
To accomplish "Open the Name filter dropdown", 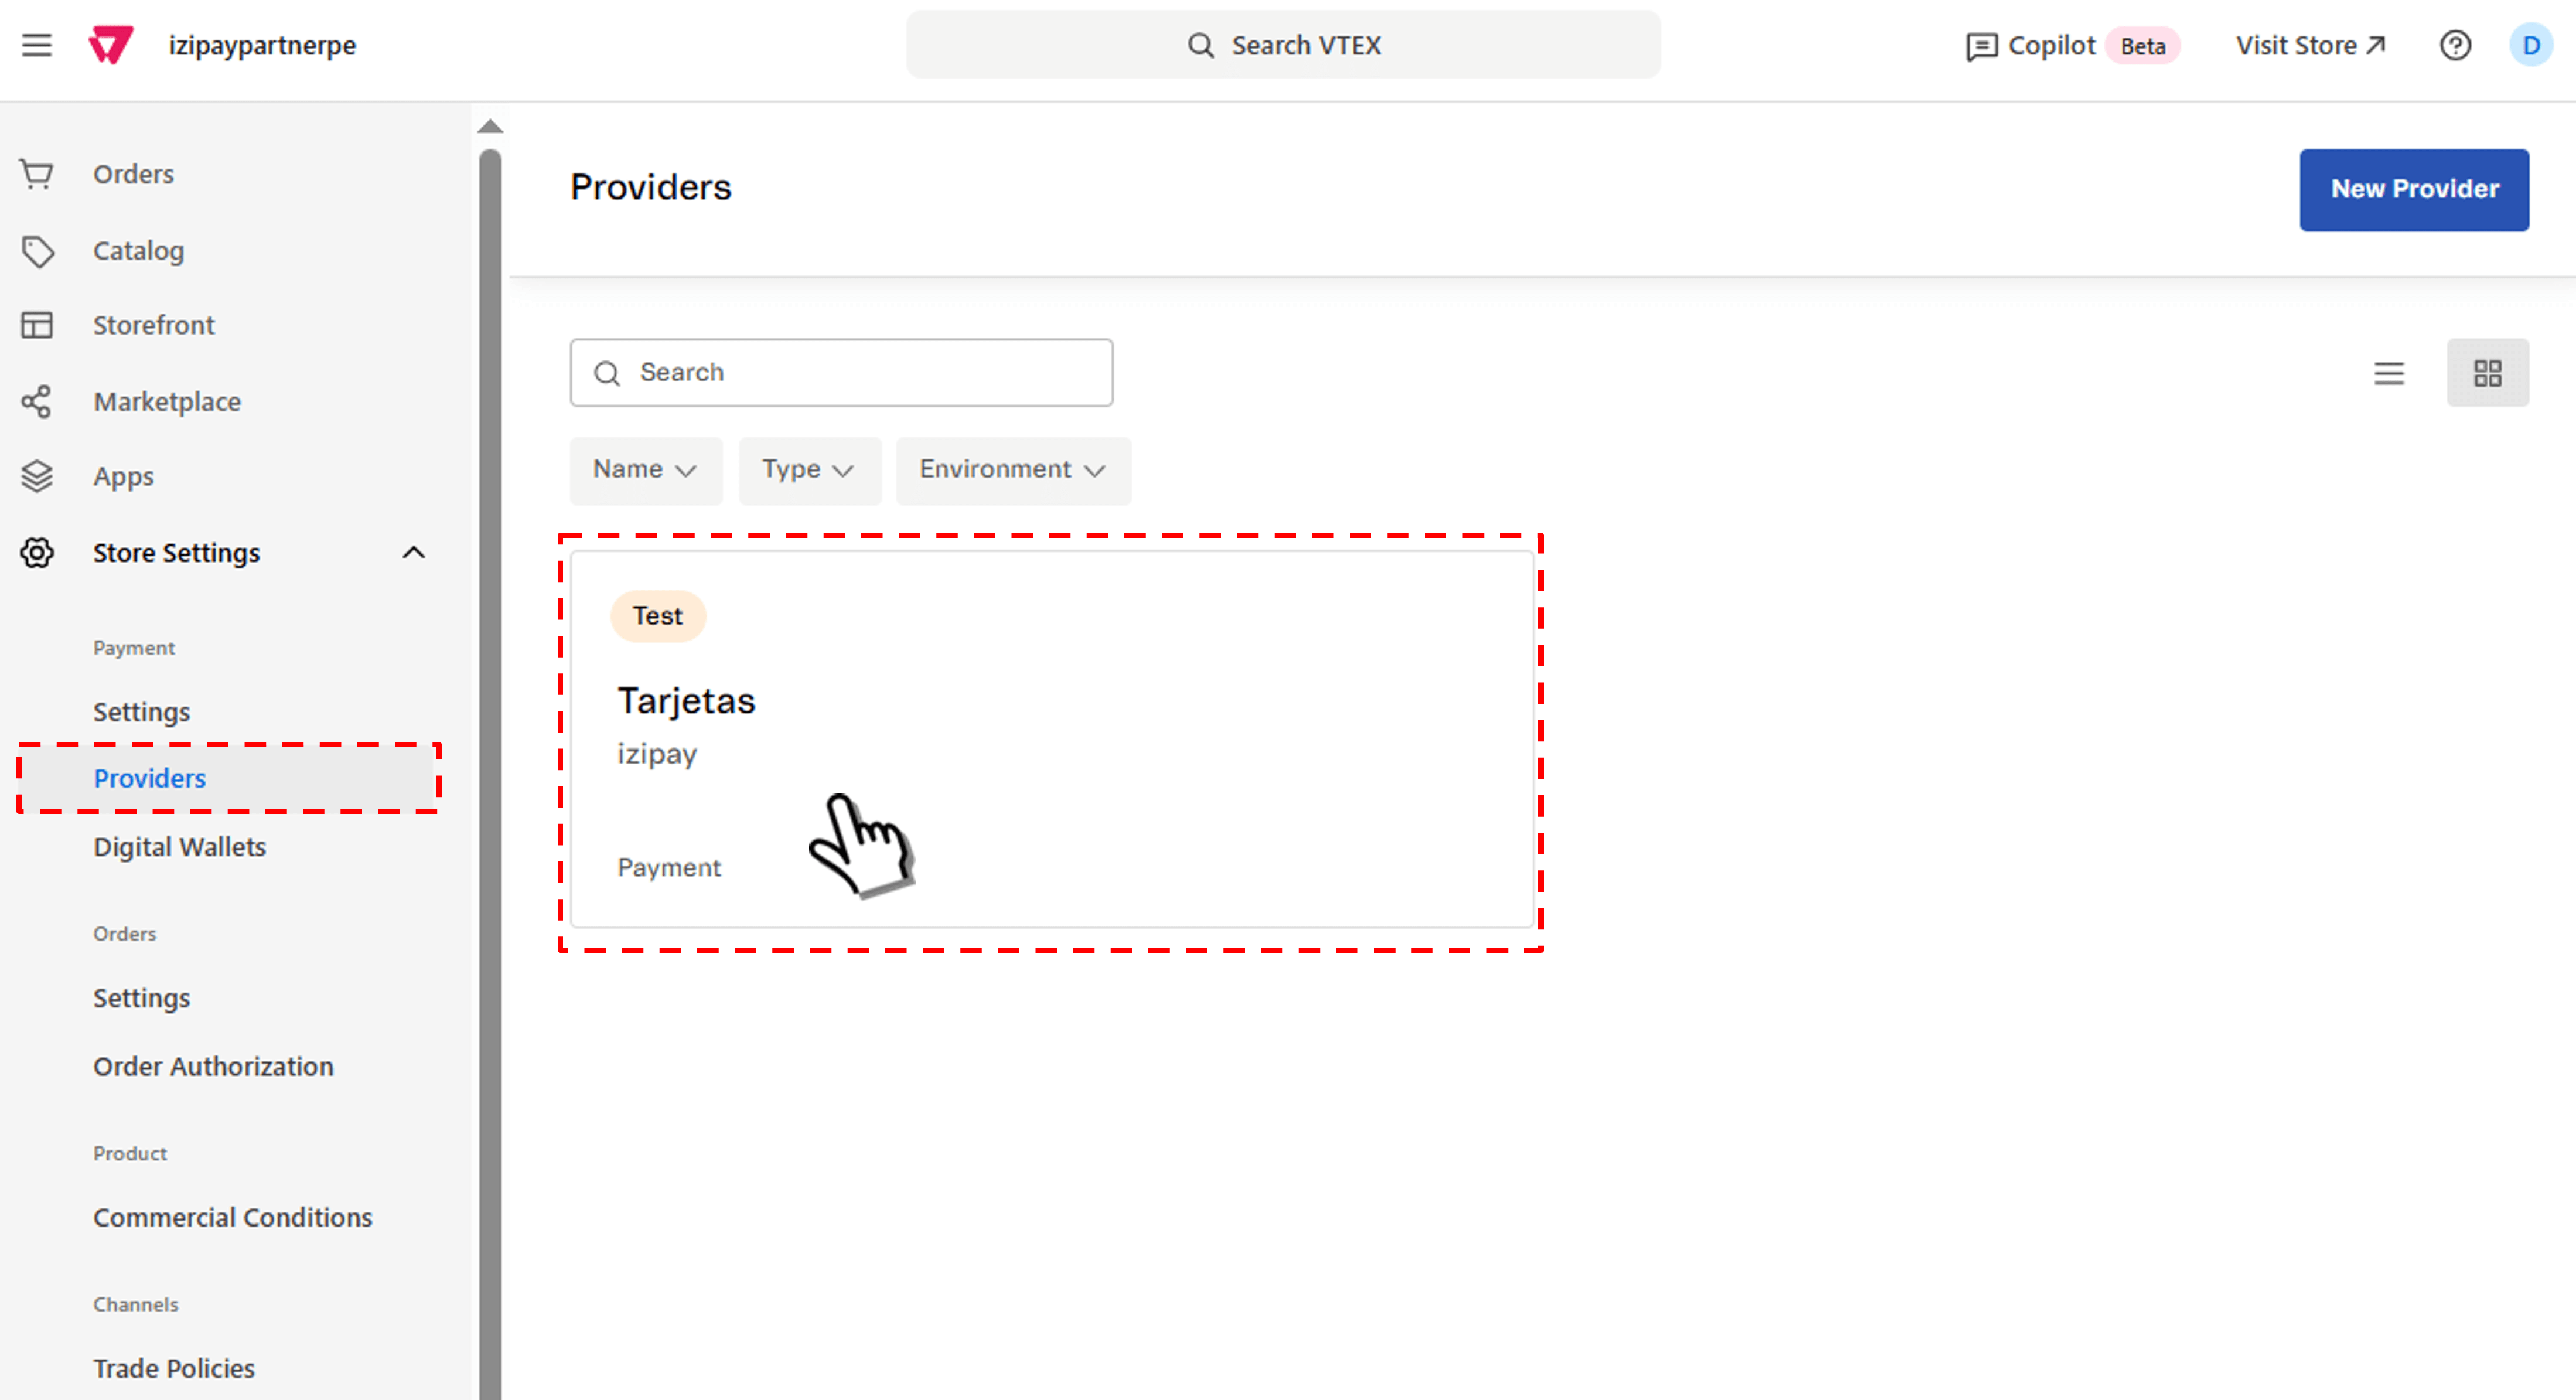I will 645,470.
